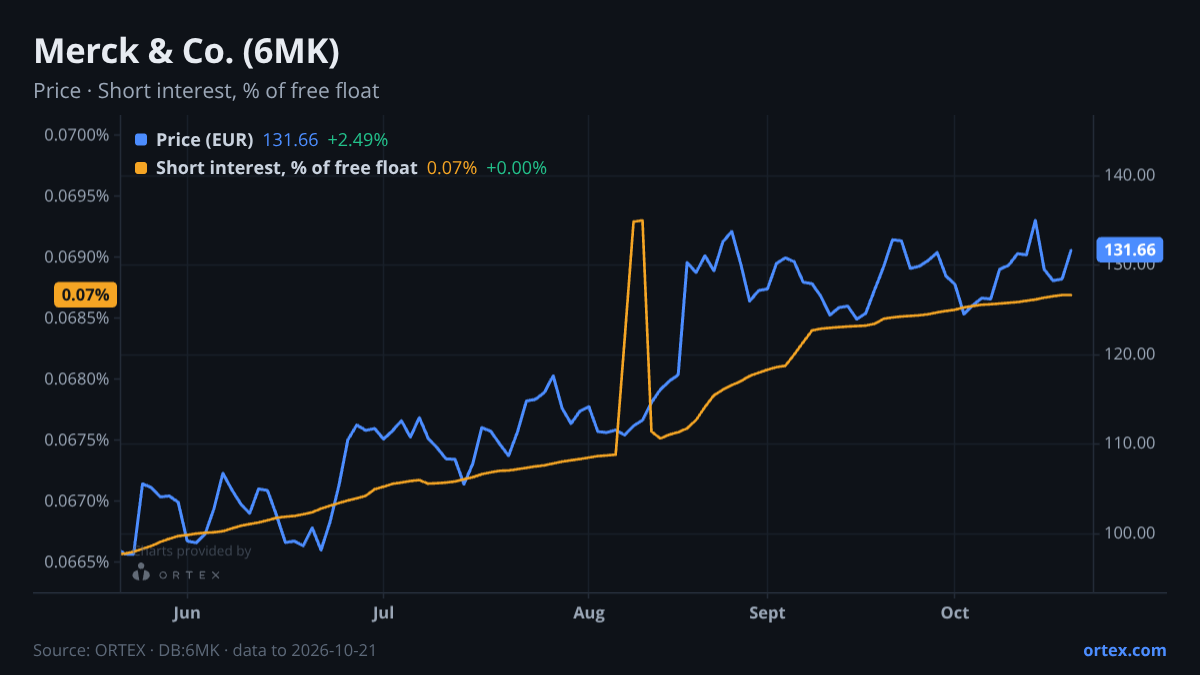Click the Aug x-axis label

pyautogui.click(x=589, y=613)
